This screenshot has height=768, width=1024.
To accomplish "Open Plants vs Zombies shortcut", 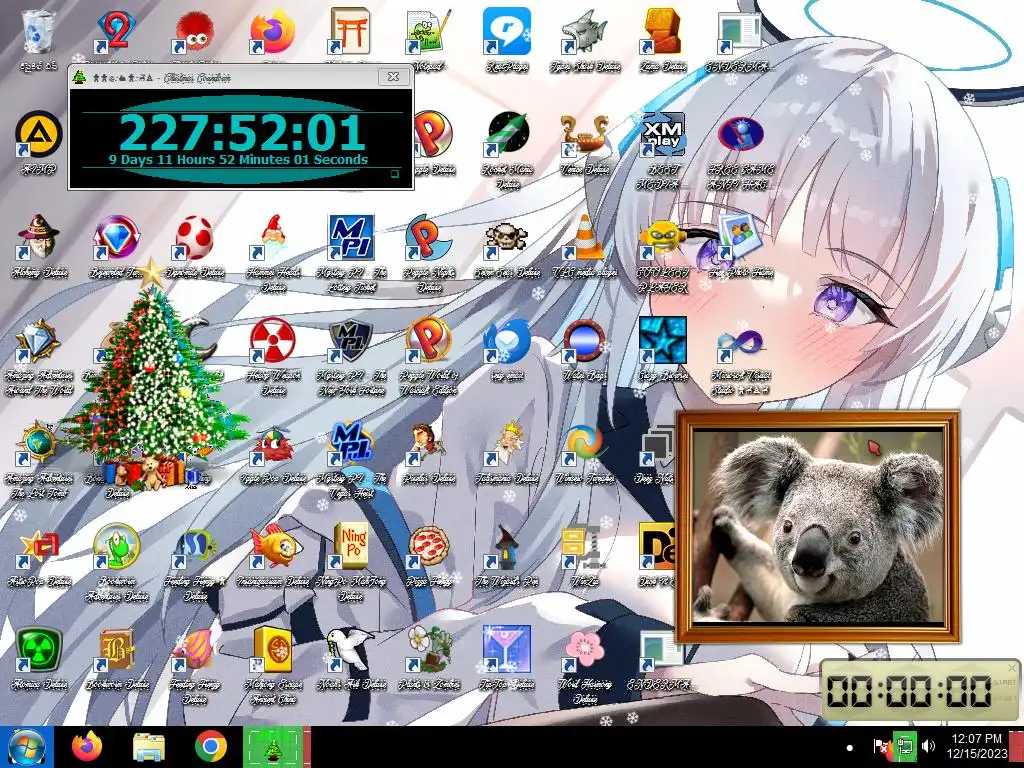I will (x=428, y=649).
